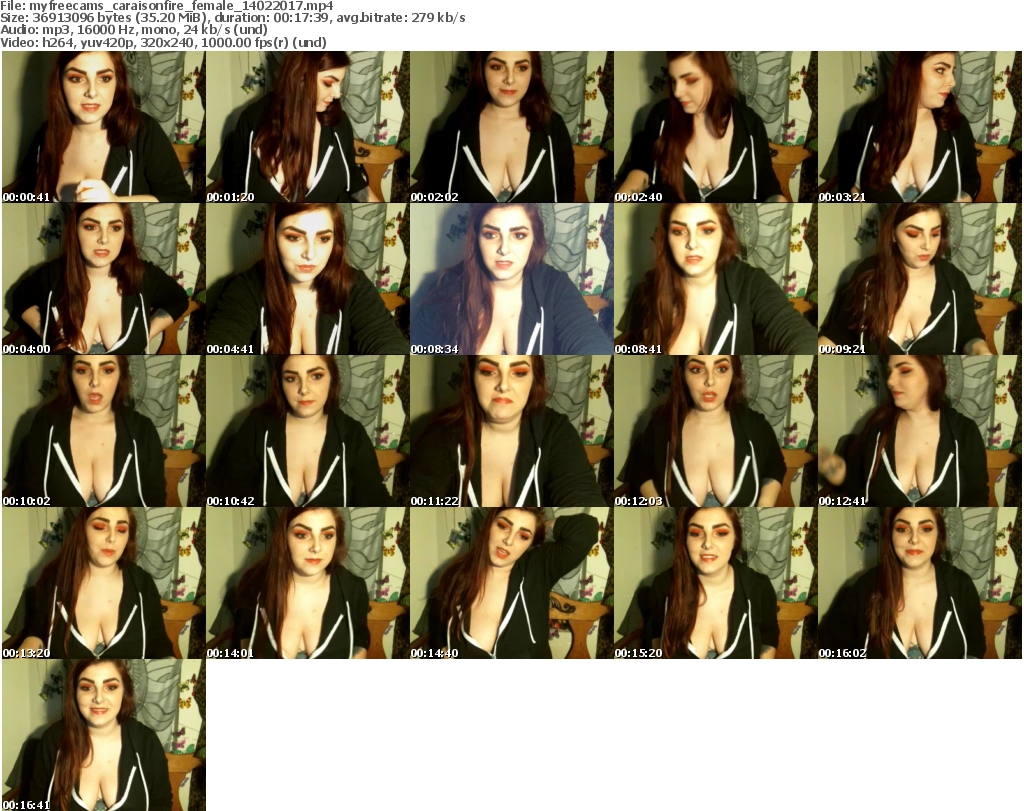Choose the thumbnail frame stamped 00:13:20

coord(104,583)
